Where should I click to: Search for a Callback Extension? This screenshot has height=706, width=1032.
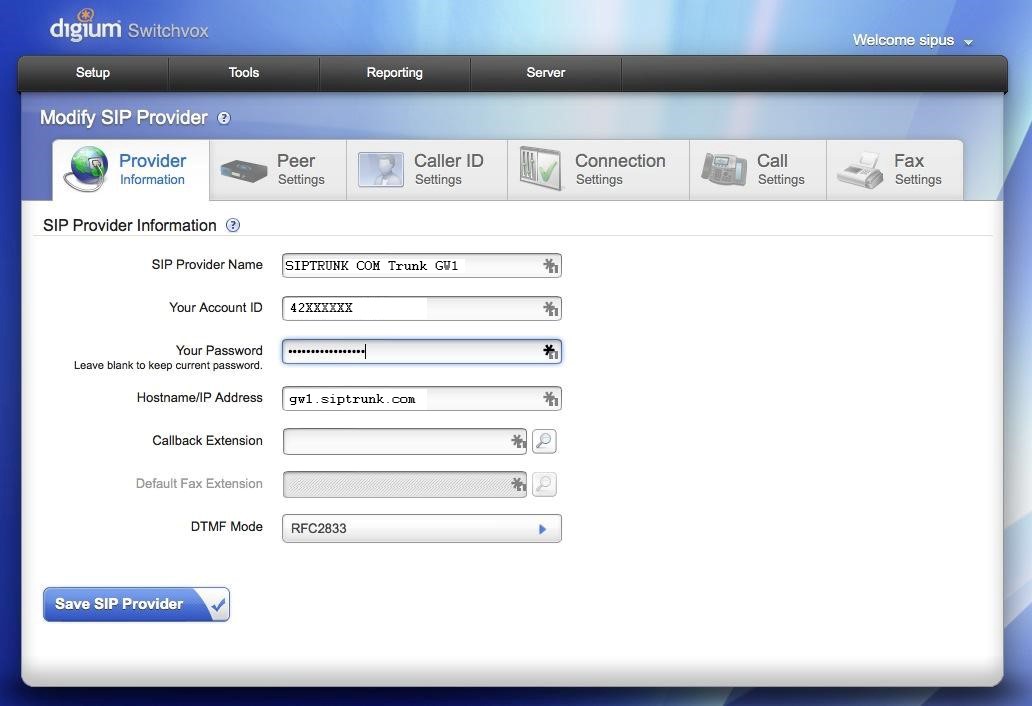(x=544, y=441)
